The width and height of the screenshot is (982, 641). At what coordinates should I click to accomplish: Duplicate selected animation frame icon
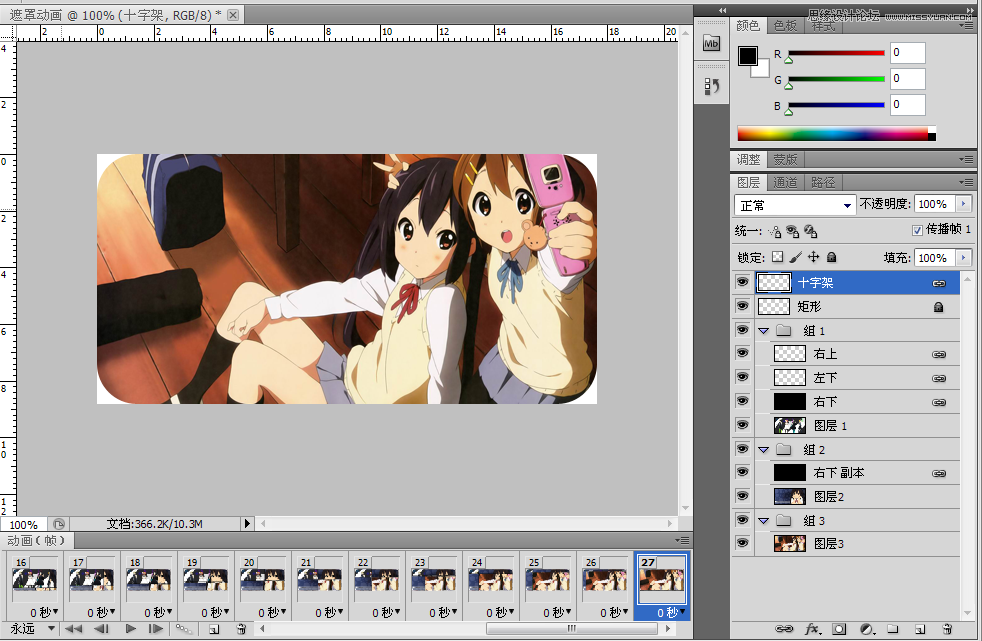point(214,629)
